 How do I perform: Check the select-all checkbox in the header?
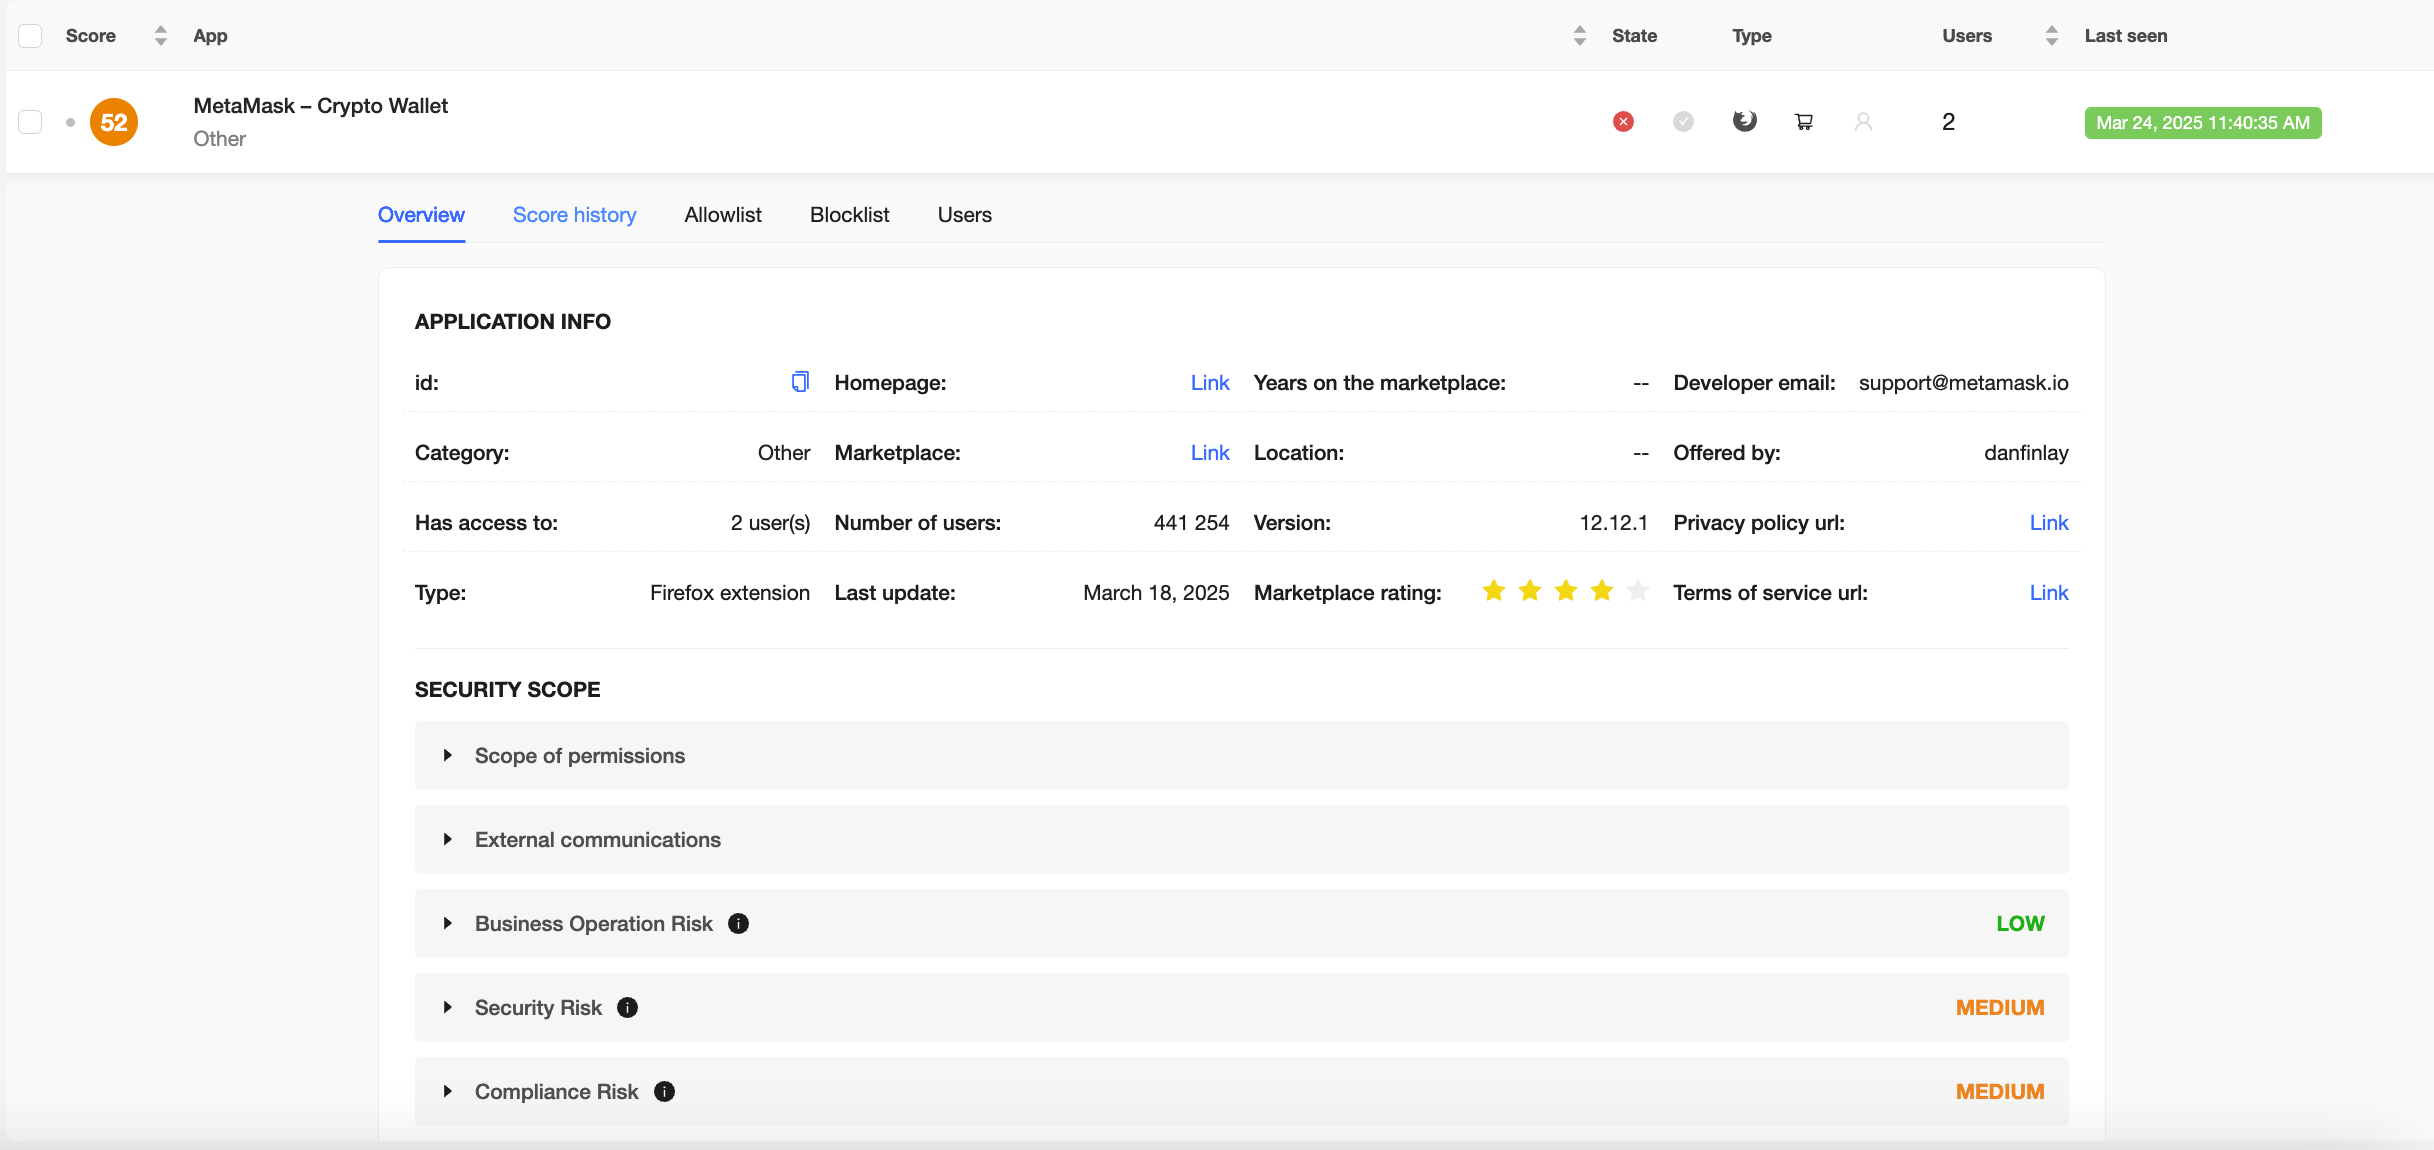click(x=31, y=35)
